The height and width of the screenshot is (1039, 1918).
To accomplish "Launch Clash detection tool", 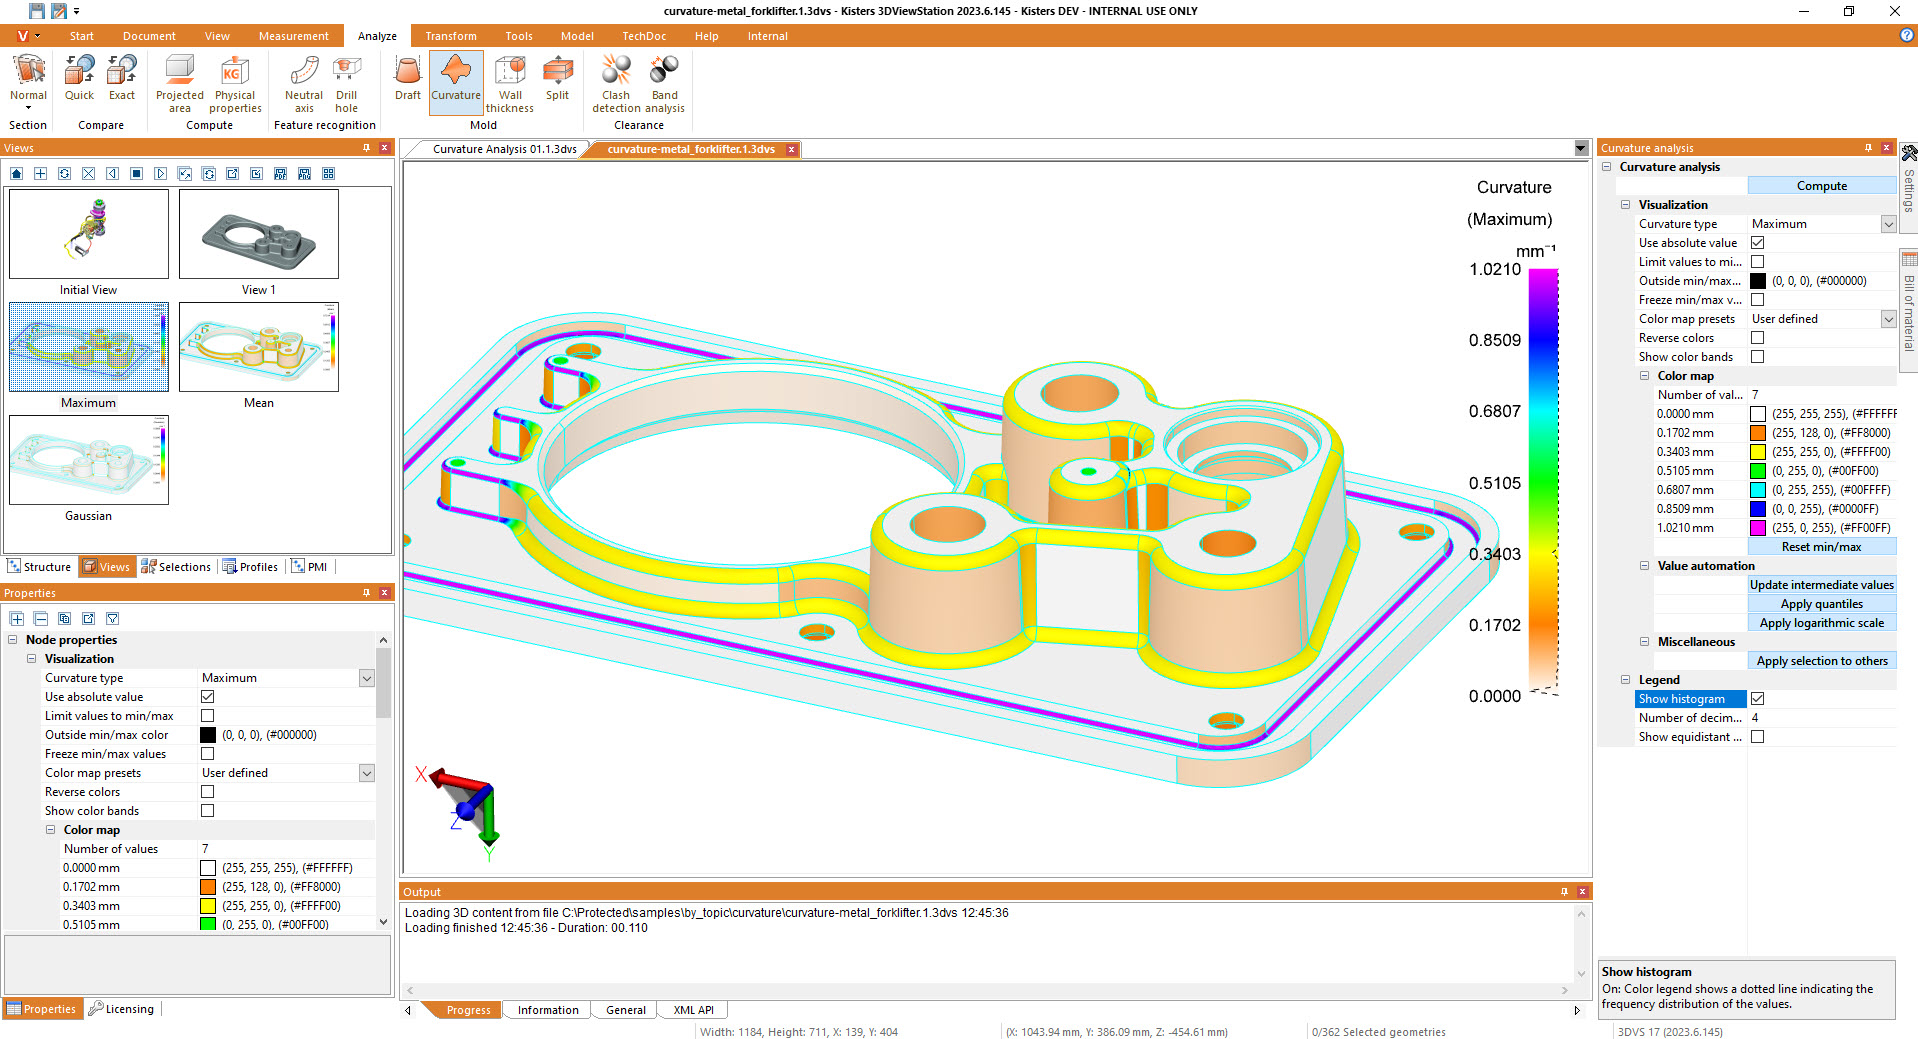I will pyautogui.click(x=615, y=84).
